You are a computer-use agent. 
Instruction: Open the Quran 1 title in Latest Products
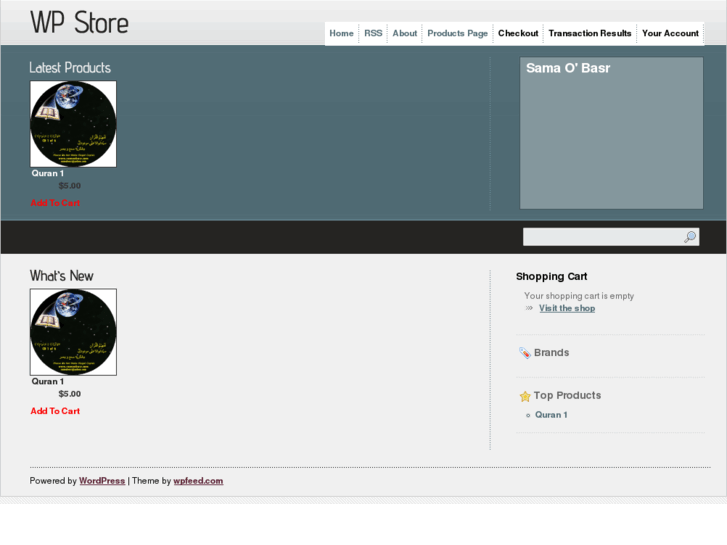(48, 173)
